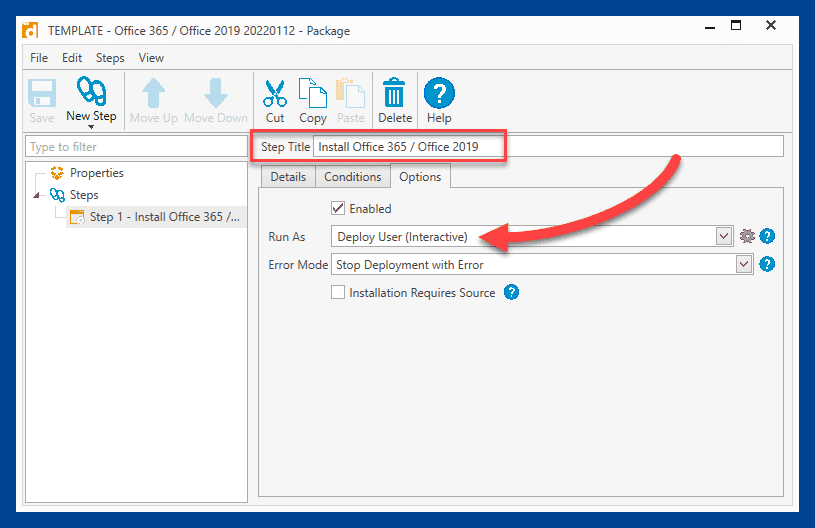Select the Steps tree node
Image resolution: width=815 pixels, height=528 pixels.
tap(84, 195)
